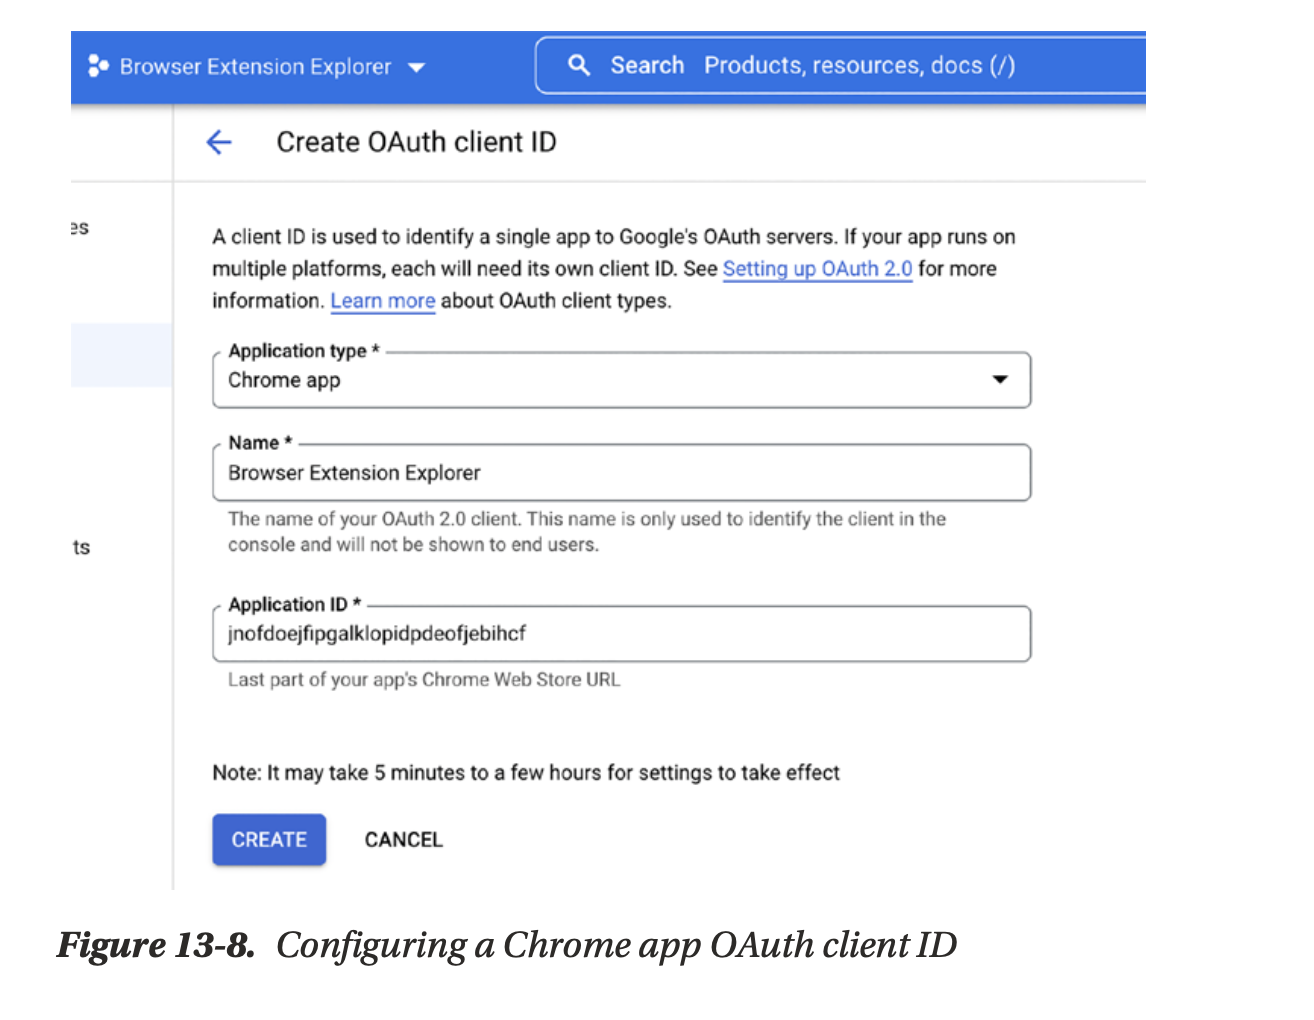Expand the Application type dropdown arrow
This screenshot has height=1020, width=1314.
[999, 380]
